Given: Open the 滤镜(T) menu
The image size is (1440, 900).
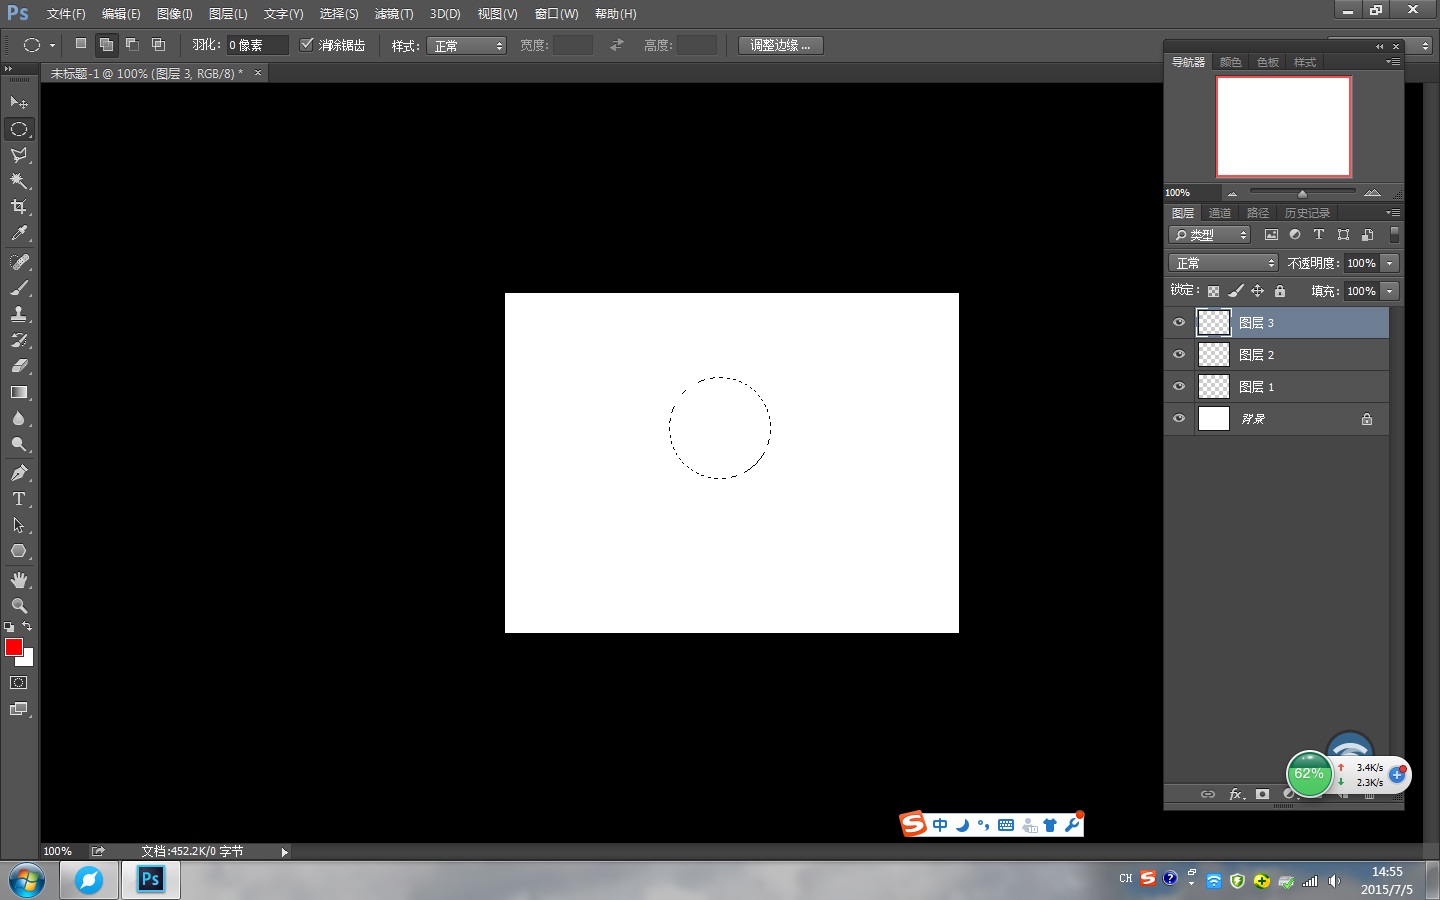Looking at the screenshot, I should pos(394,14).
